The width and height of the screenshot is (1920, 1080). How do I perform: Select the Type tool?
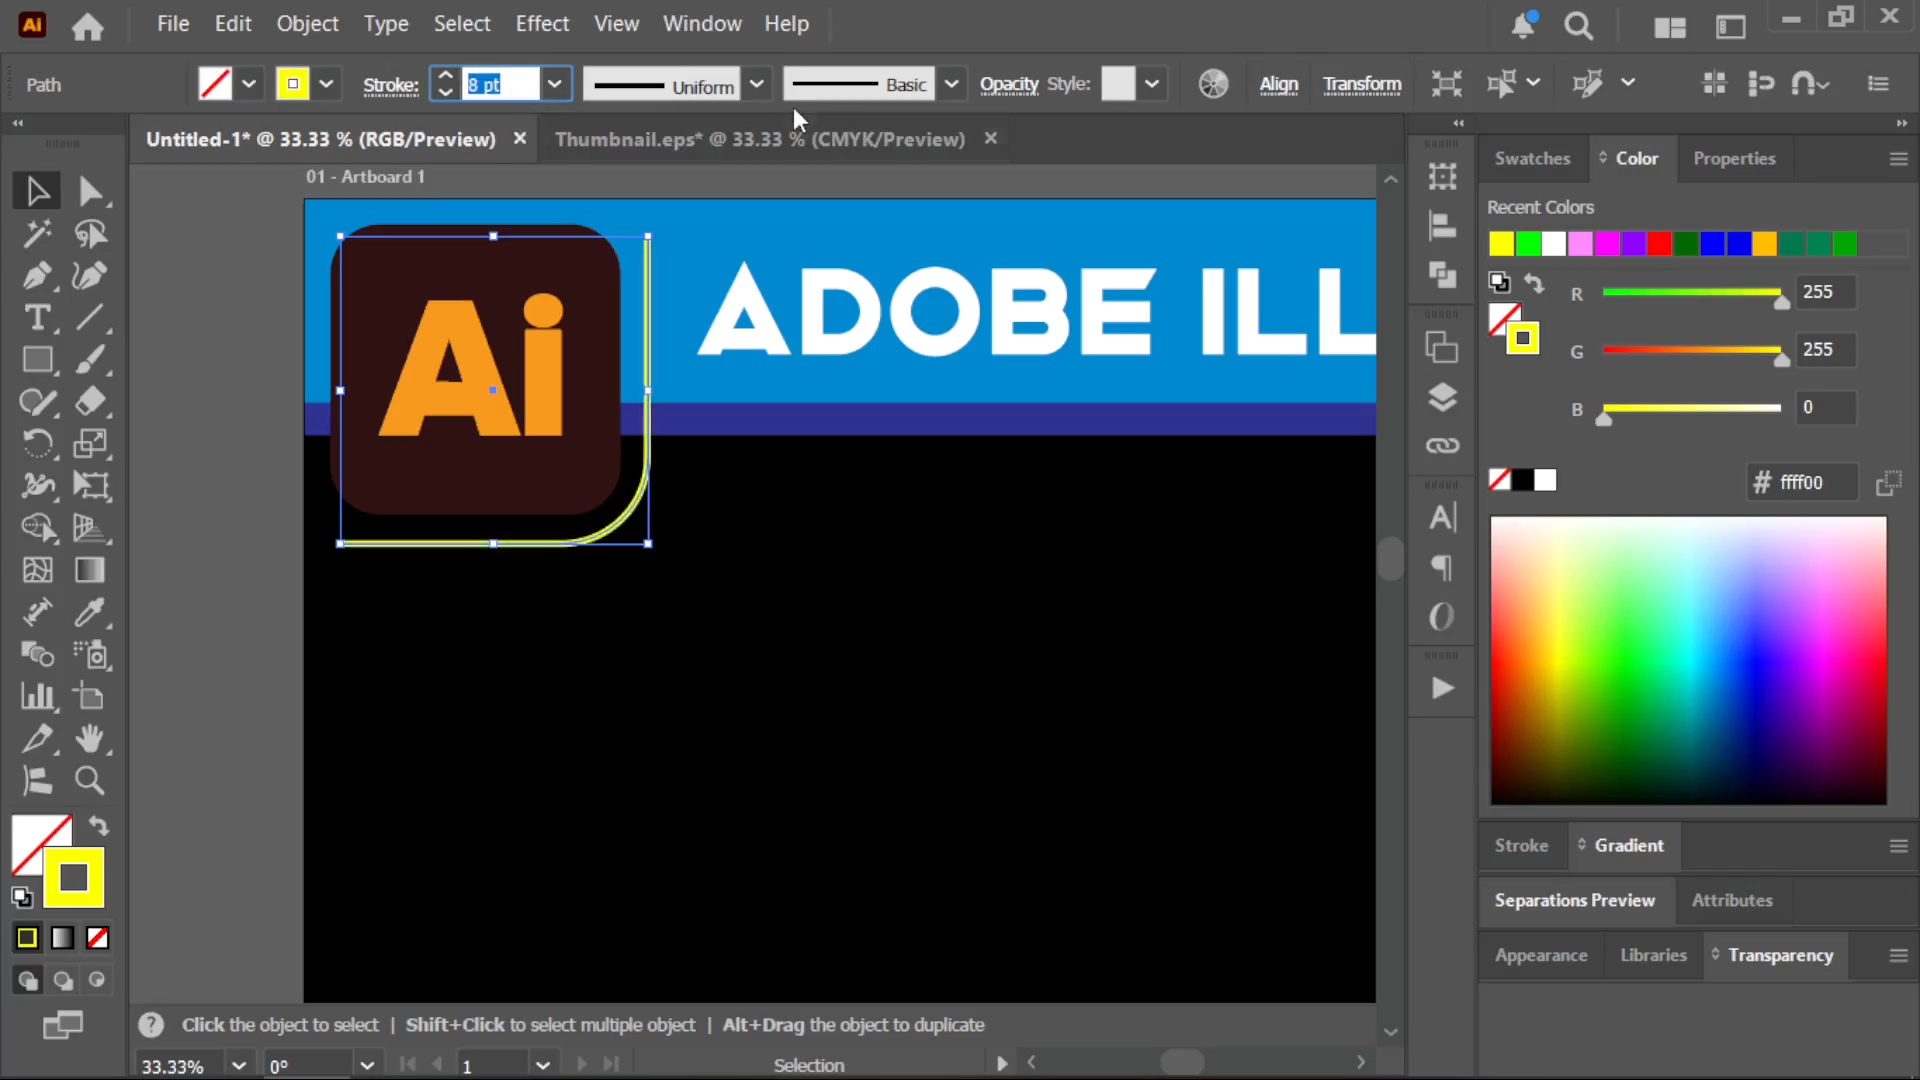tap(37, 318)
